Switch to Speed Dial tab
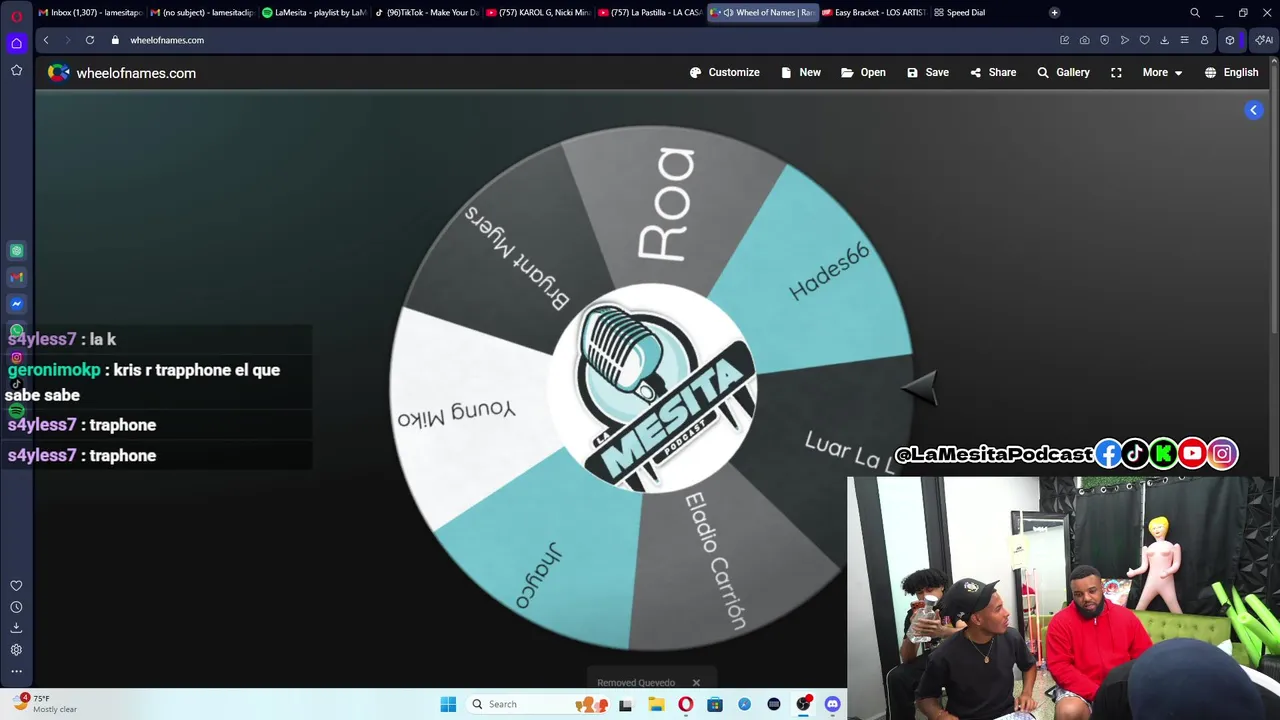1280x720 pixels. click(960, 13)
